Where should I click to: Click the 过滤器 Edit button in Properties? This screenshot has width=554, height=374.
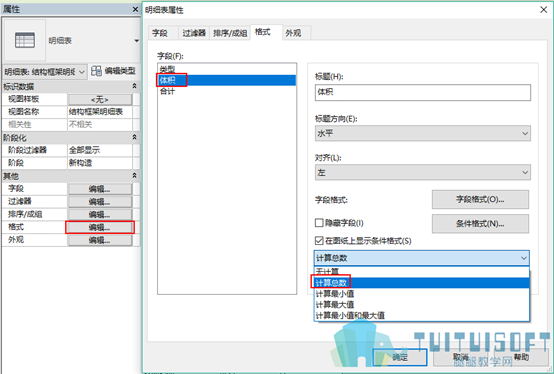(100, 202)
